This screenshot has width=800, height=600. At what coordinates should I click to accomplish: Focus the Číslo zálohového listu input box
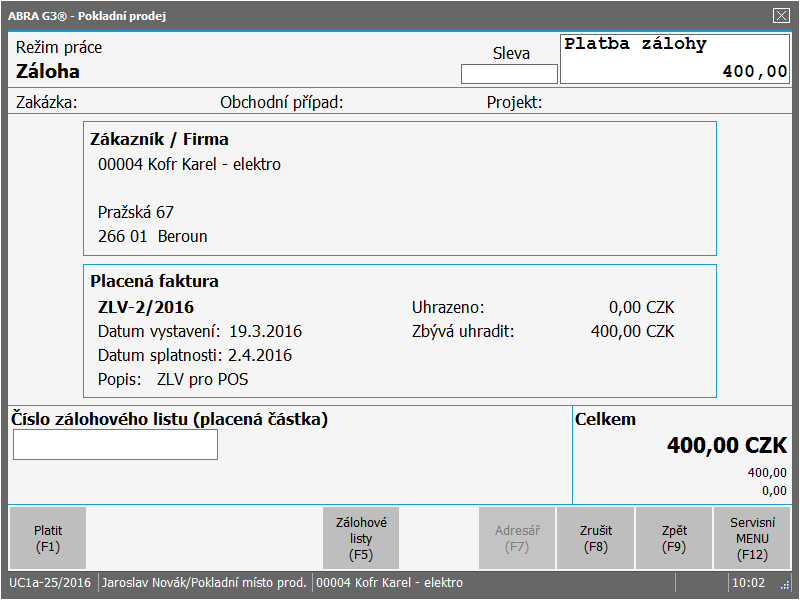(115, 445)
